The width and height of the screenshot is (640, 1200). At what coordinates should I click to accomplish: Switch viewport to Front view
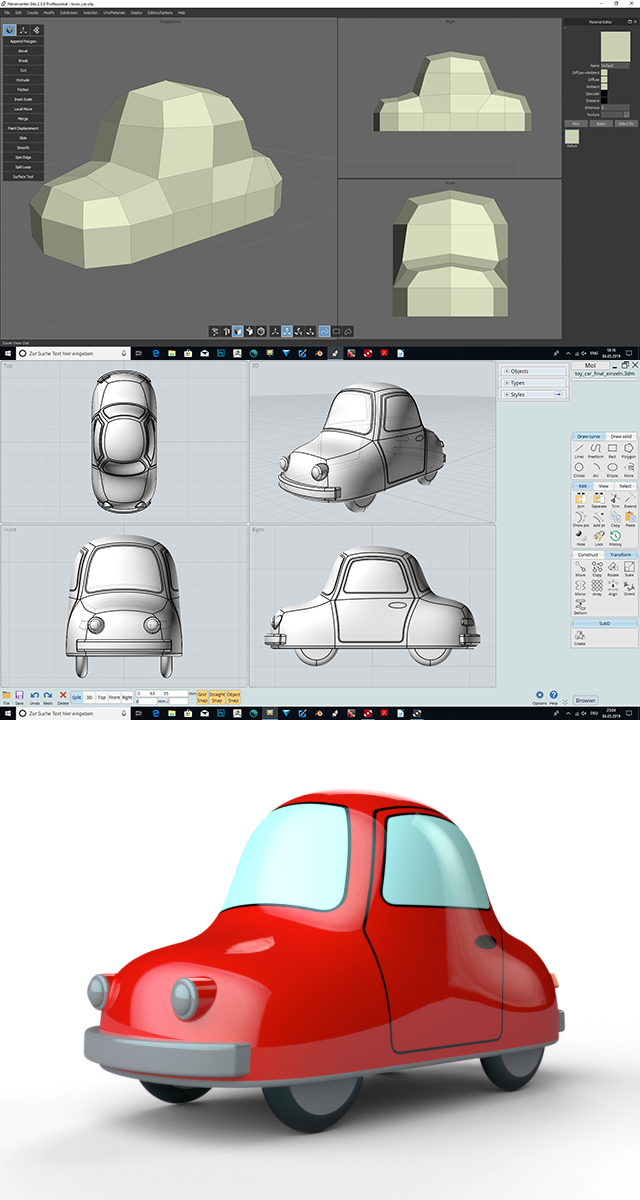(114, 697)
